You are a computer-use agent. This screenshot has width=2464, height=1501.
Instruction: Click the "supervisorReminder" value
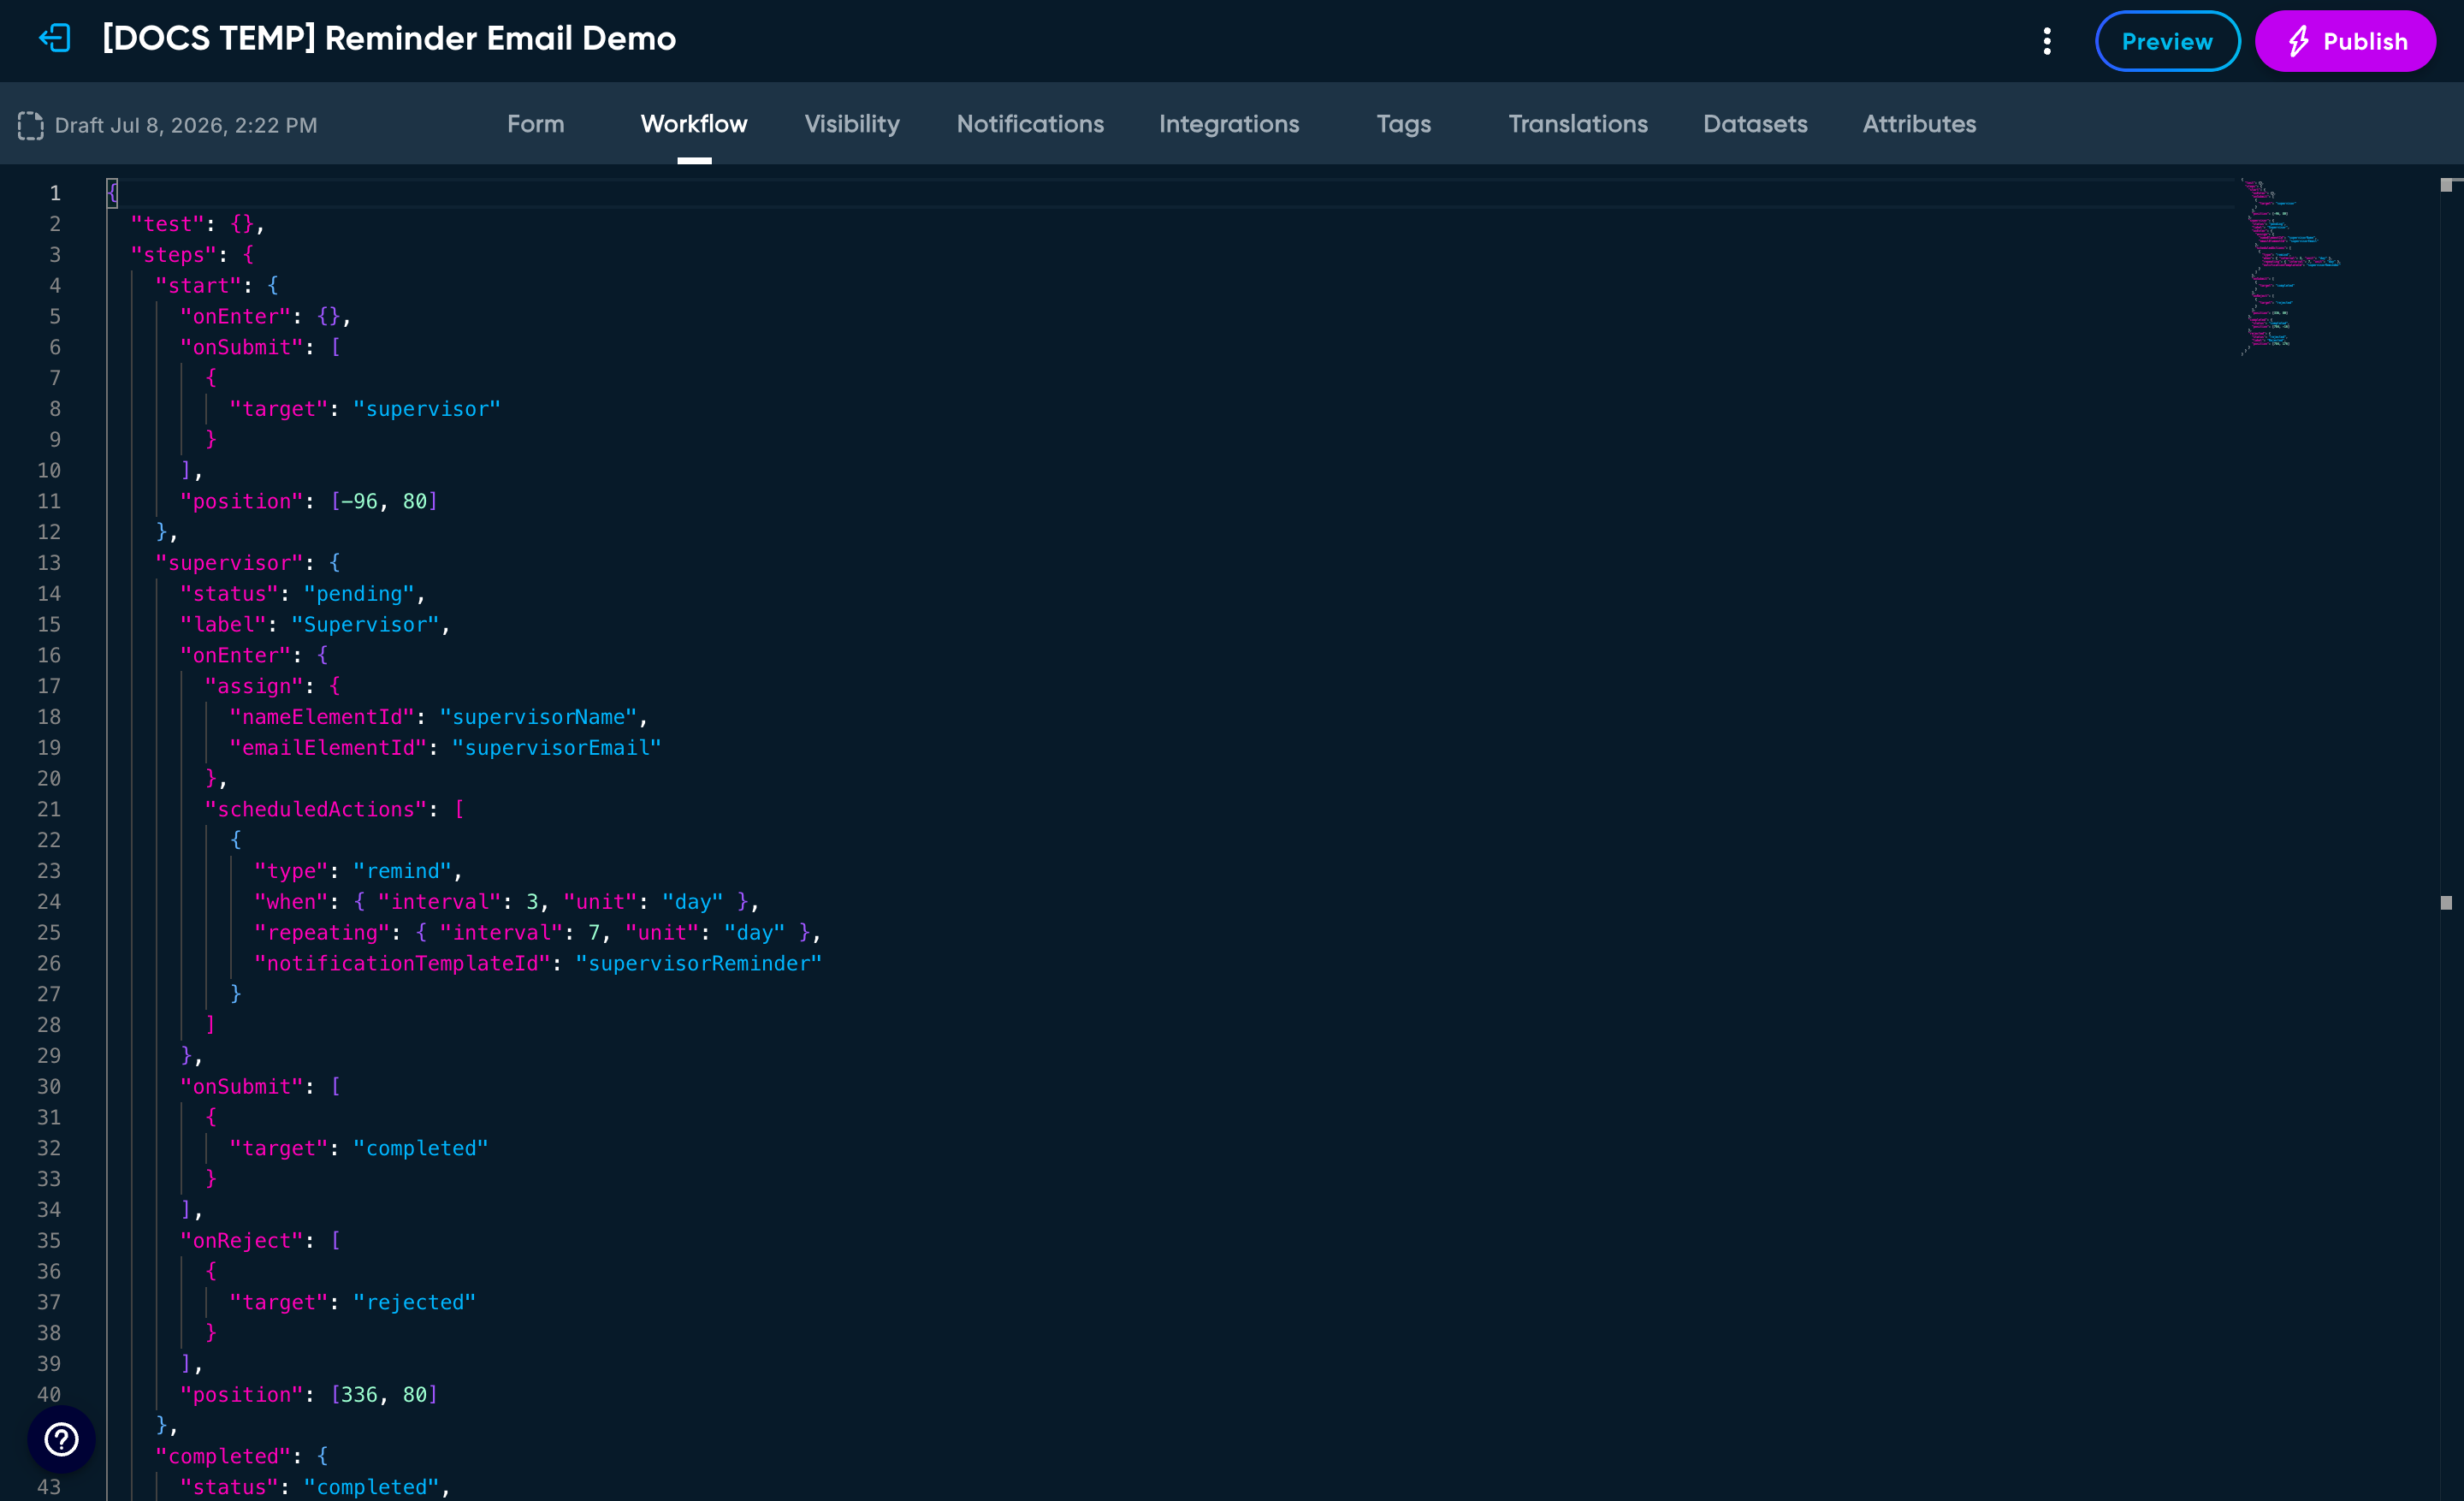tap(698, 964)
